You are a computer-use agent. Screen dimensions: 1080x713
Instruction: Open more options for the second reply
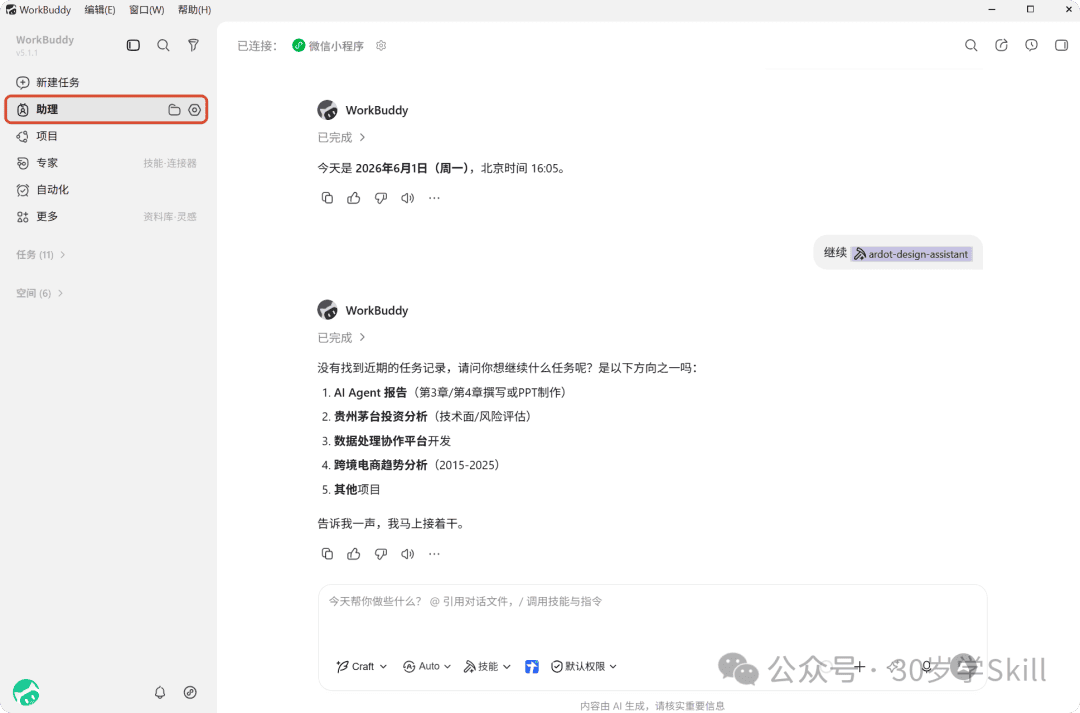(x=434, y=554)
